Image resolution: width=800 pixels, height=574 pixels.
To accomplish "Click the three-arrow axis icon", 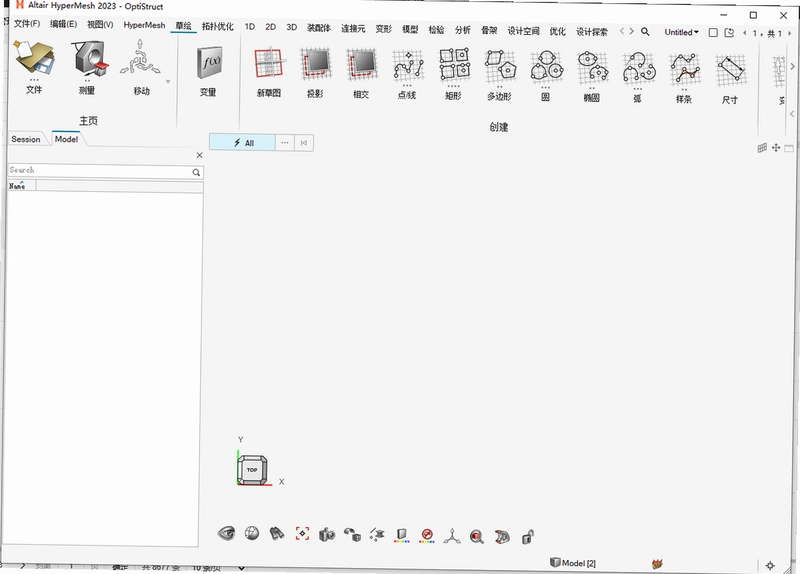I will [x=452, y=536].
